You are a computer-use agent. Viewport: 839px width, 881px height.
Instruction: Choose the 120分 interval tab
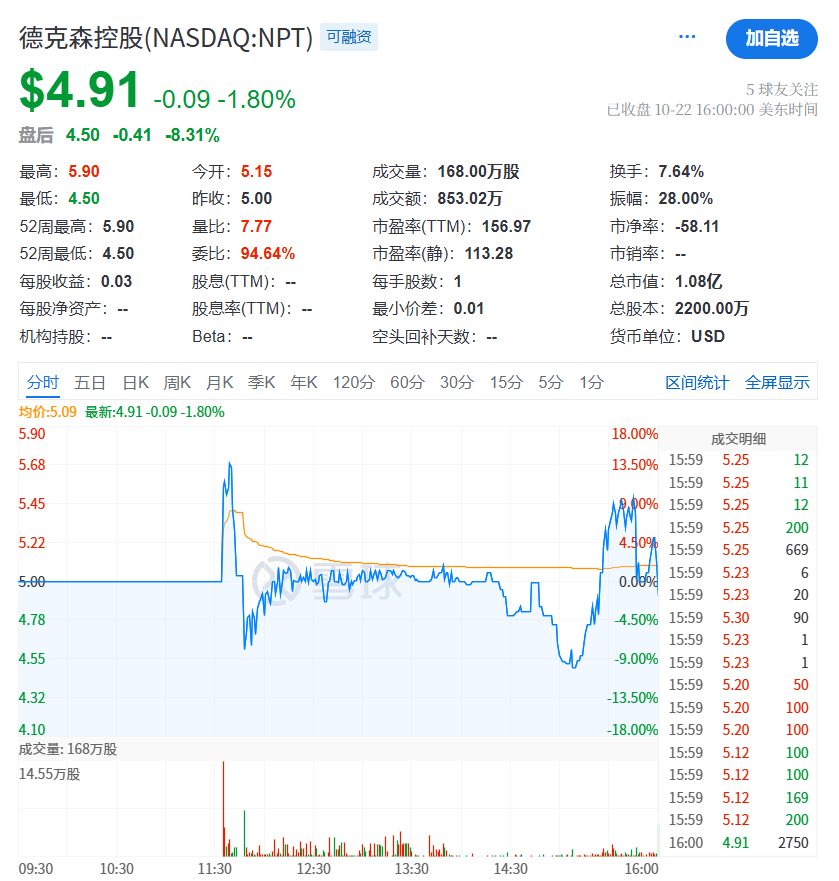[354, 382]
